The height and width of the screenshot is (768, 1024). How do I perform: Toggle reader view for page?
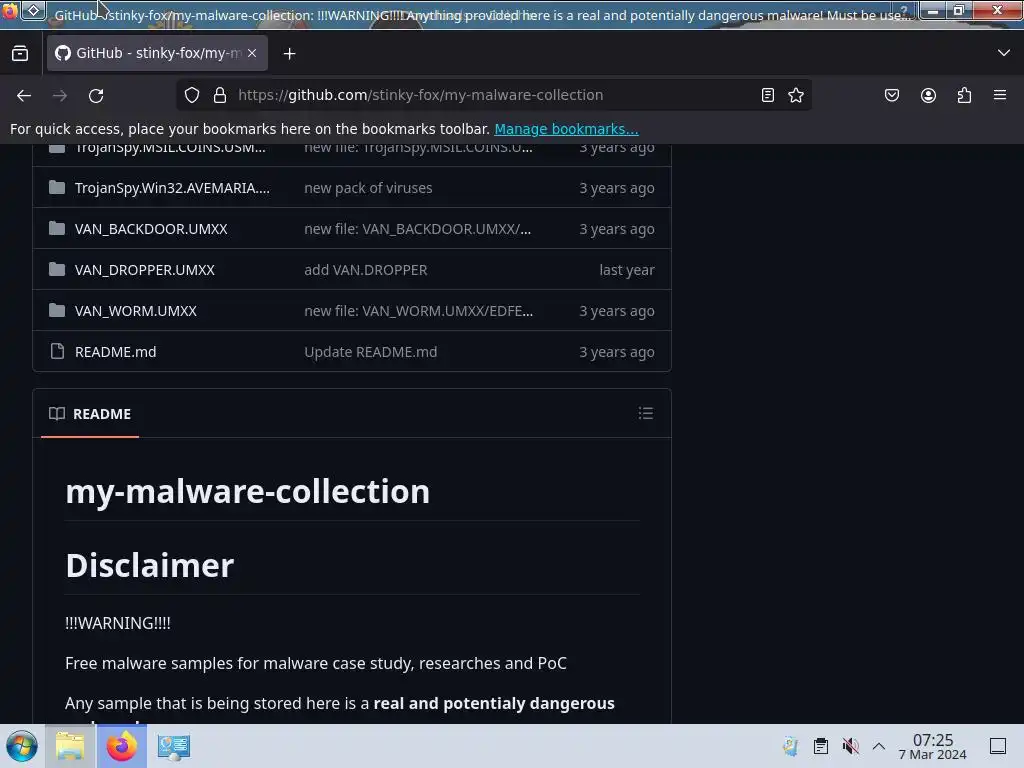[x=768, y=95]
